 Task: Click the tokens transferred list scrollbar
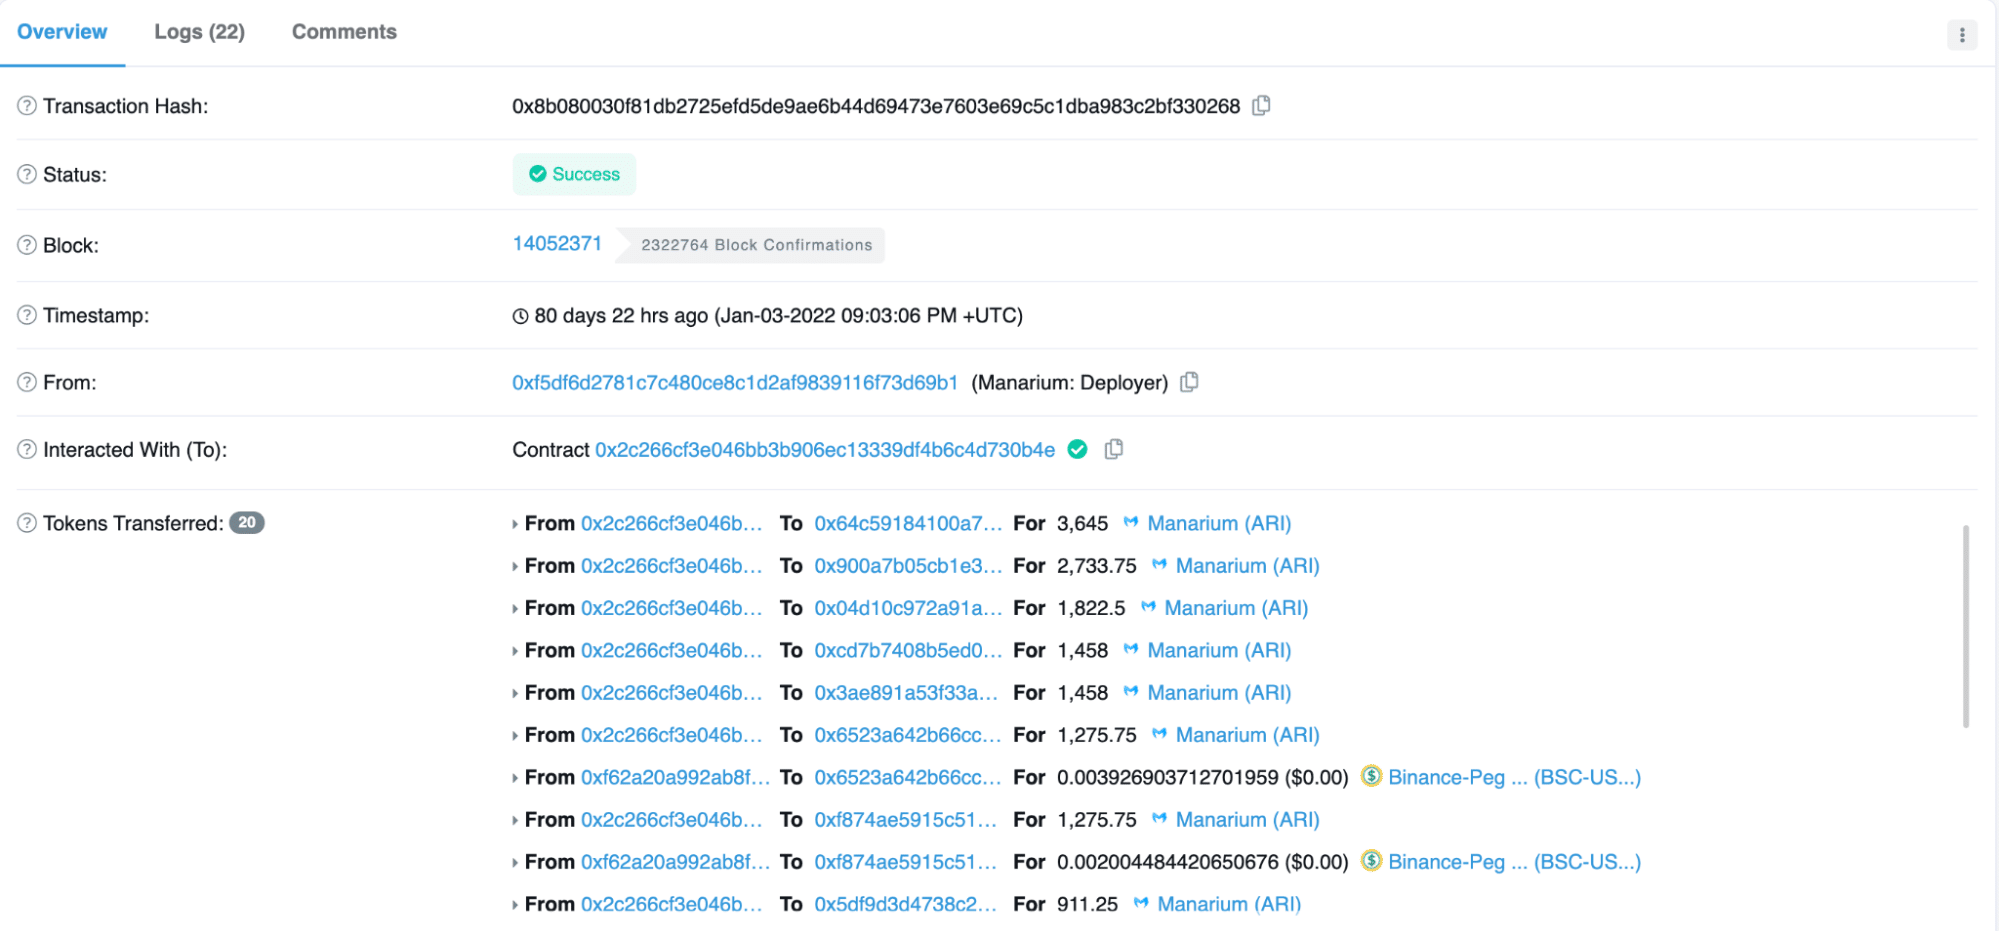point(1966,626)
